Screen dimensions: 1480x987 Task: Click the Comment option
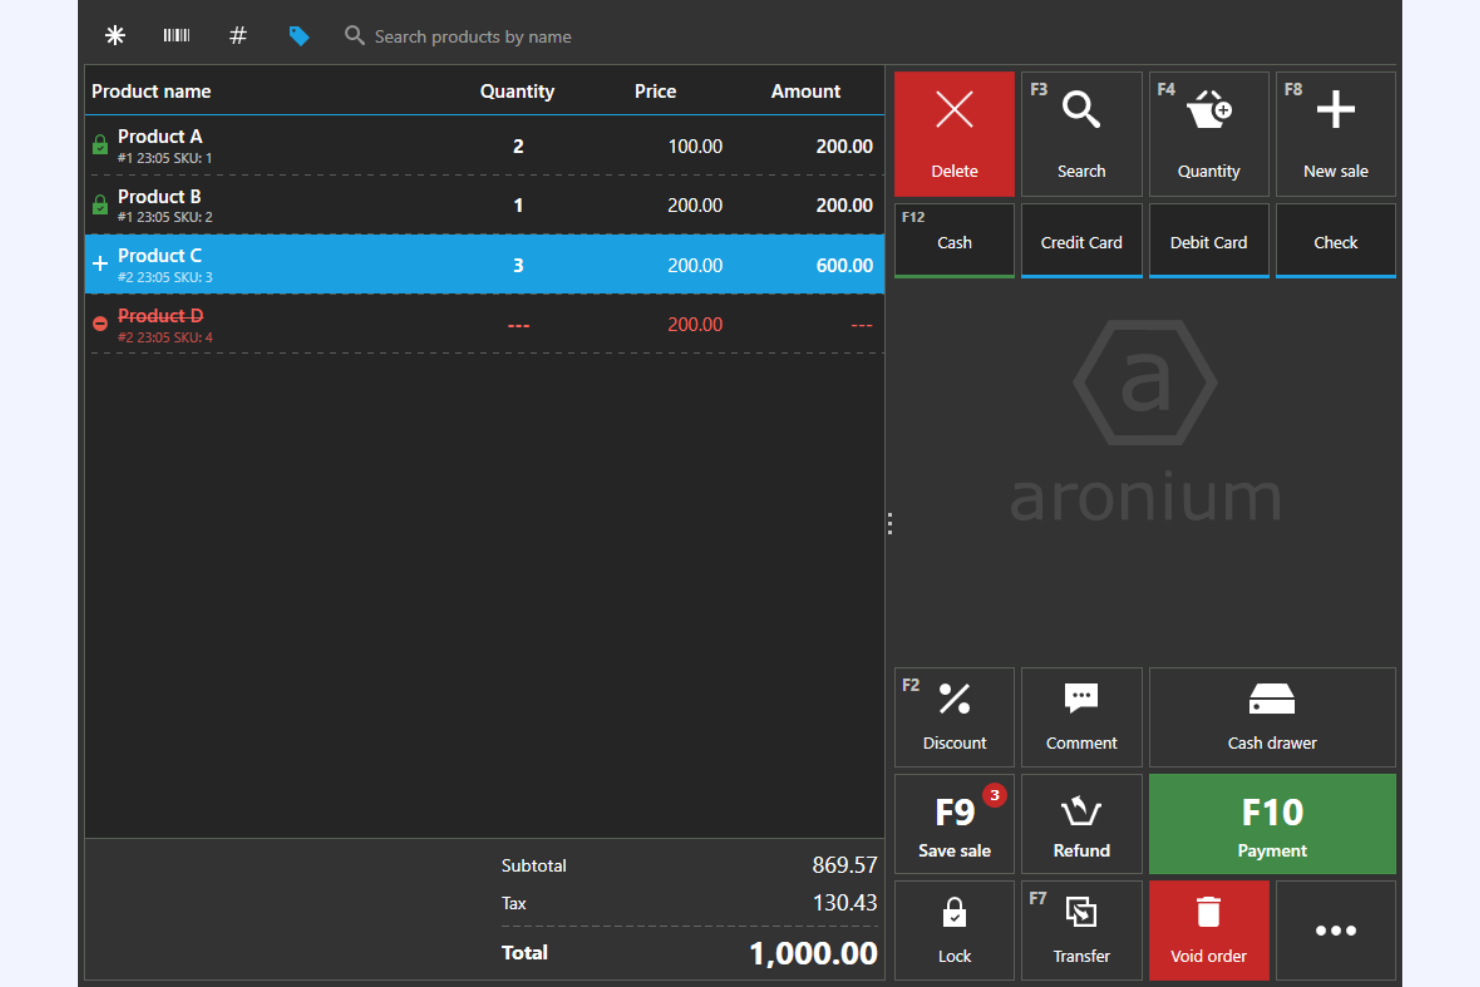(x=1081, y=717)
